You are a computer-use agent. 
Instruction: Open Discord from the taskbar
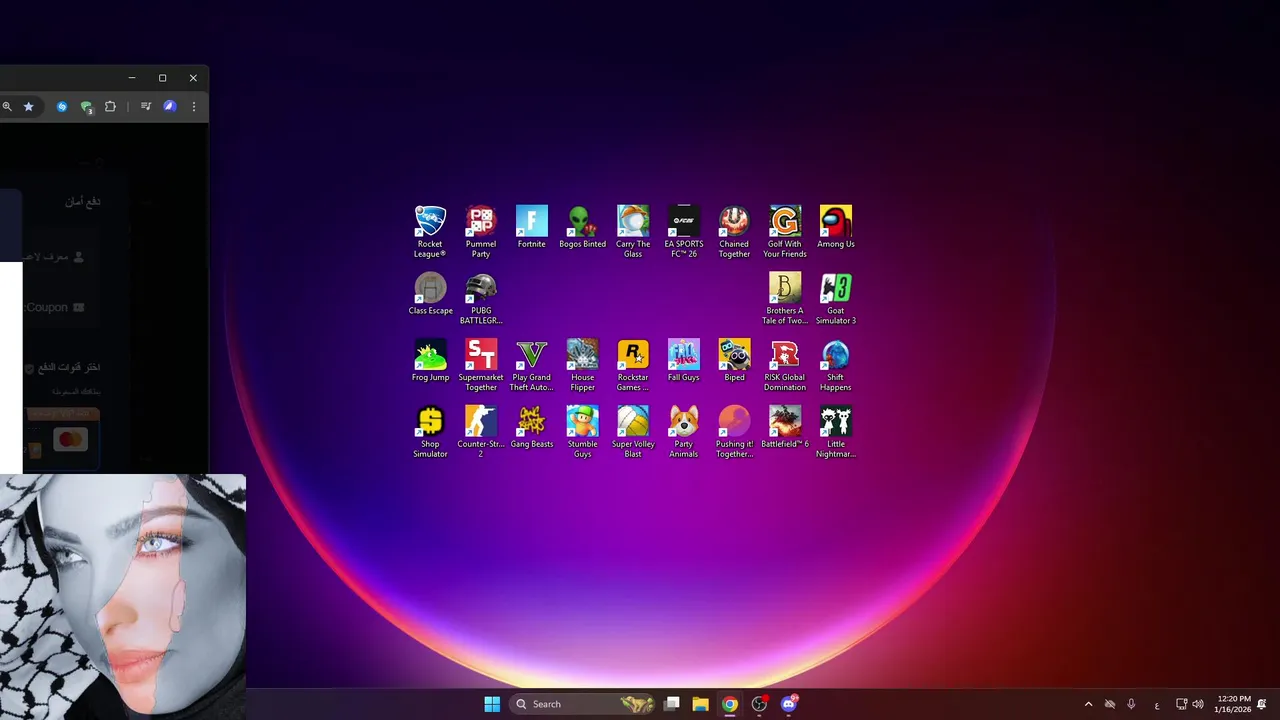click(788, 704)
